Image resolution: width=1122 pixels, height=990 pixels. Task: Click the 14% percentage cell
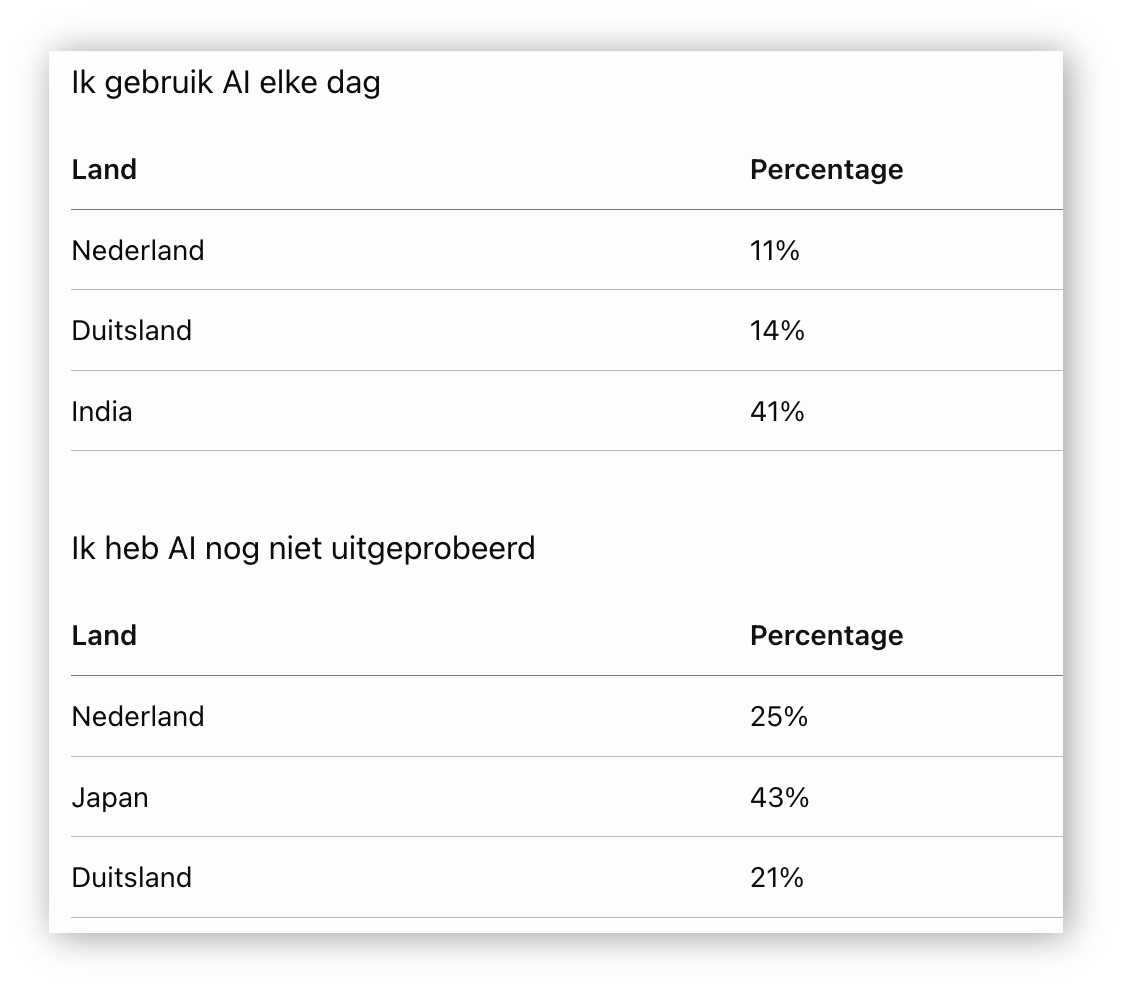click(777, 330)
